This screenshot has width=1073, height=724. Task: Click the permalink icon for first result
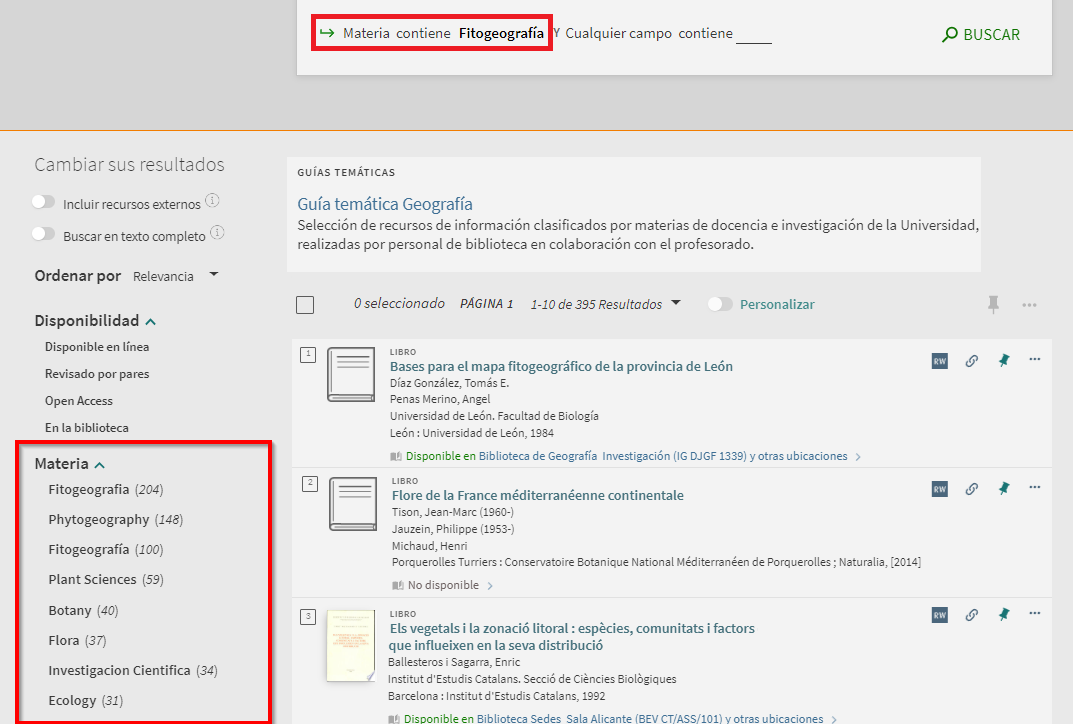click(971, 361)
